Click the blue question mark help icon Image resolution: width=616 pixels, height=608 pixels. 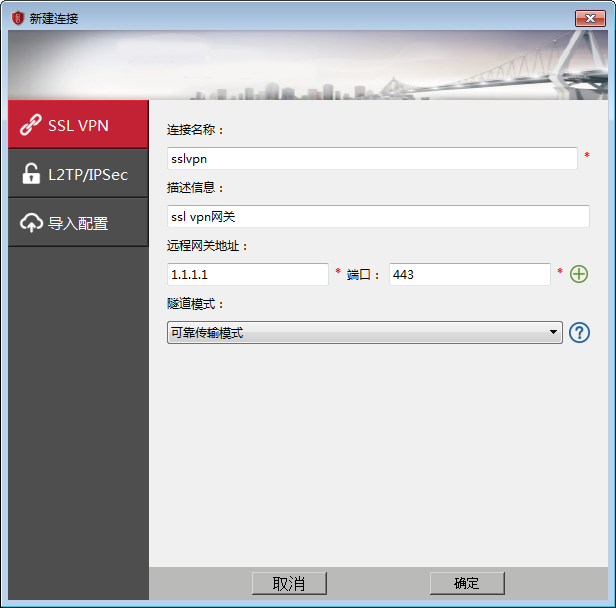[x=579, y=332]
